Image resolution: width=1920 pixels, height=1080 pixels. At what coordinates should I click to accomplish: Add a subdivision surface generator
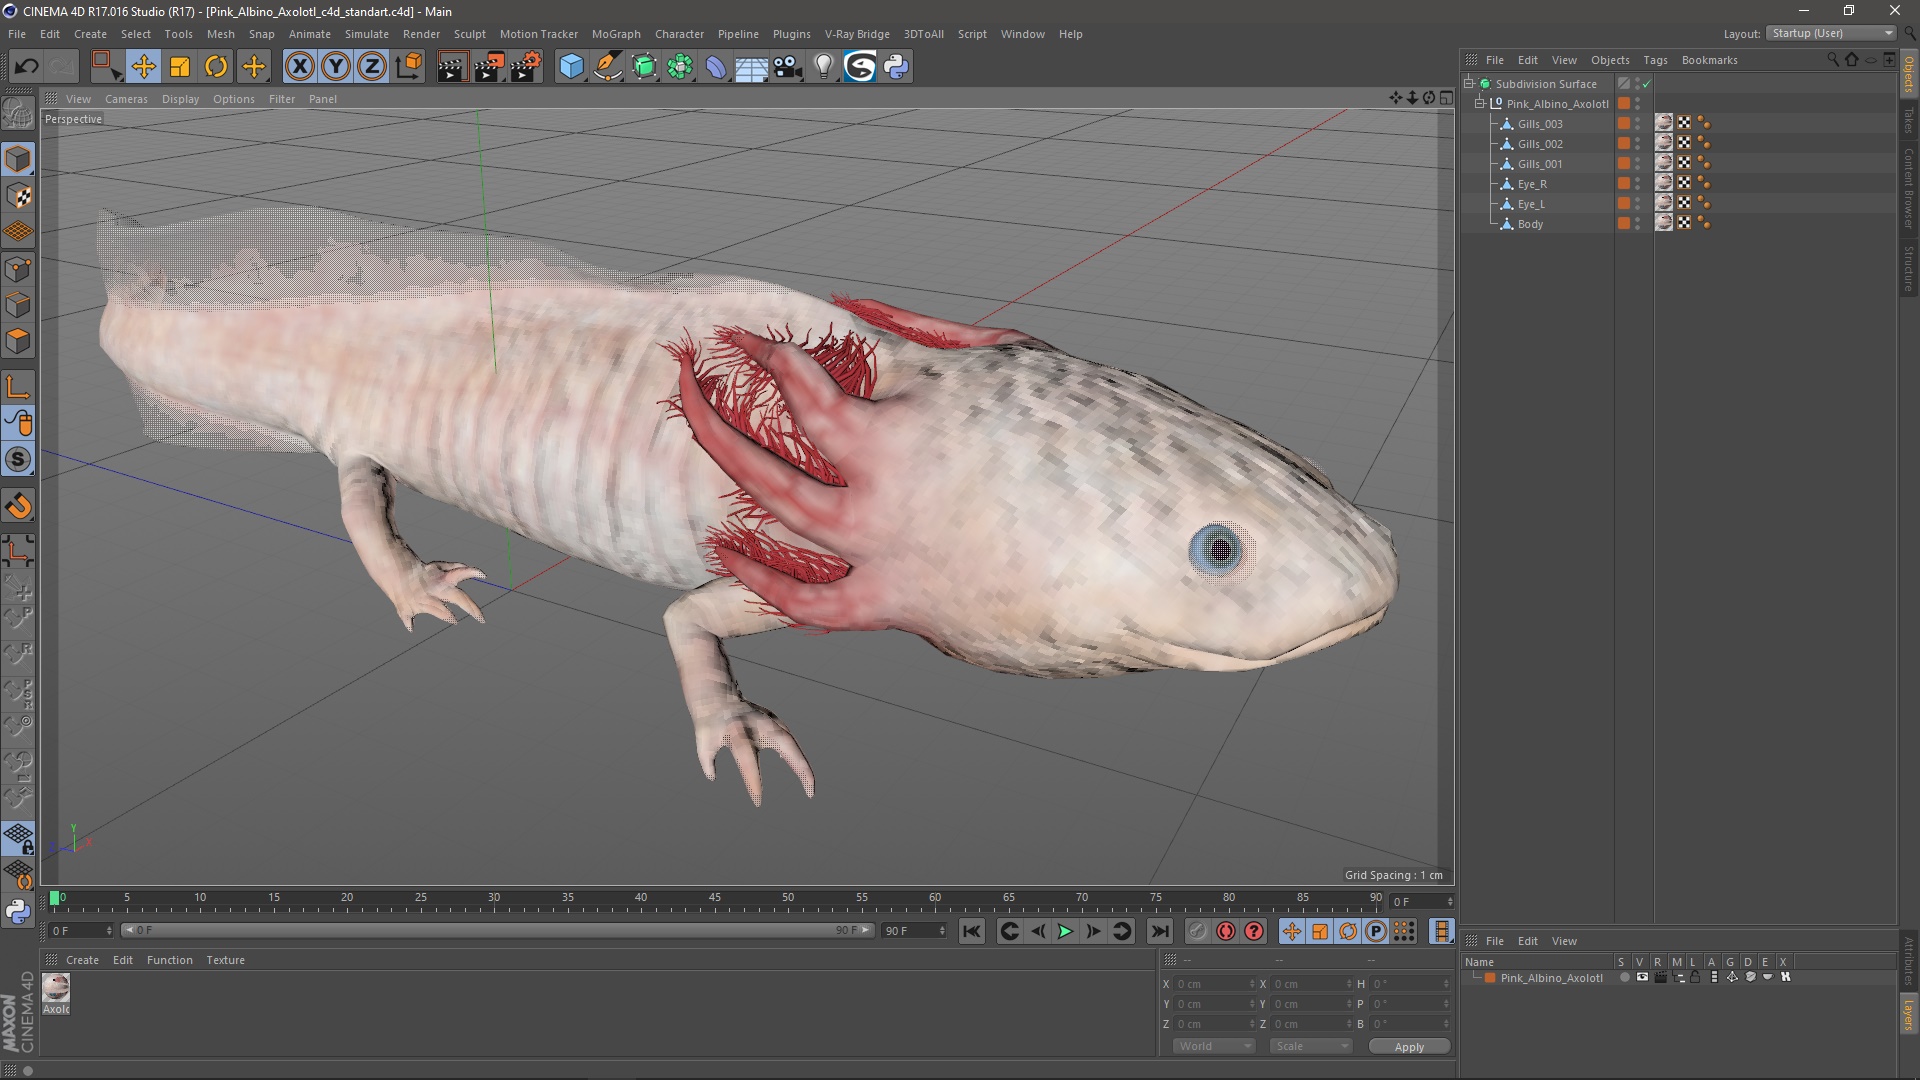tap(645, 66)
